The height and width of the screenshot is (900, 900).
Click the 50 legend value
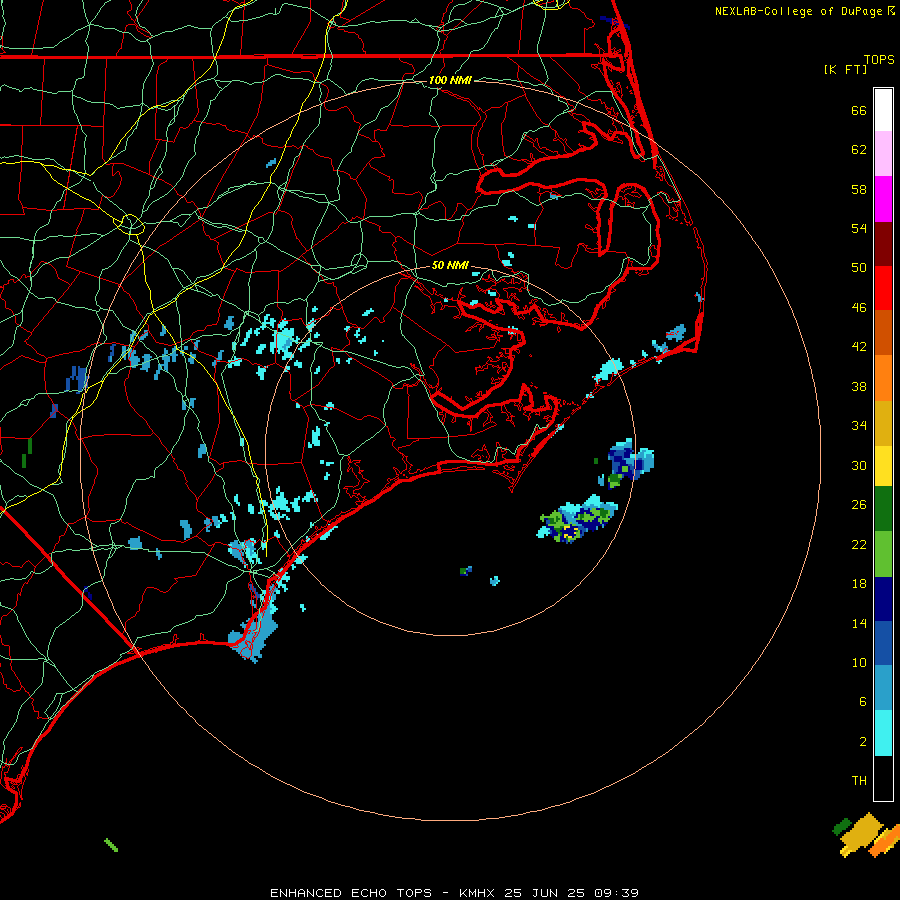(859, 268)
